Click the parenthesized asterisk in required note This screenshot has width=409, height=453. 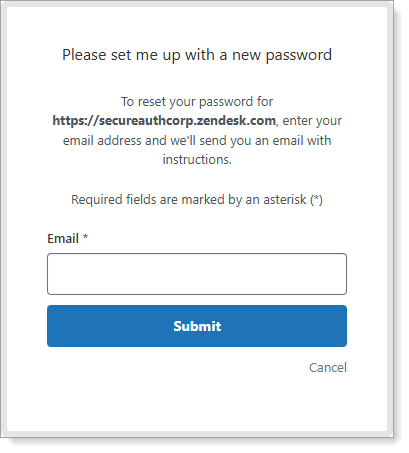[x=316, y=200]
